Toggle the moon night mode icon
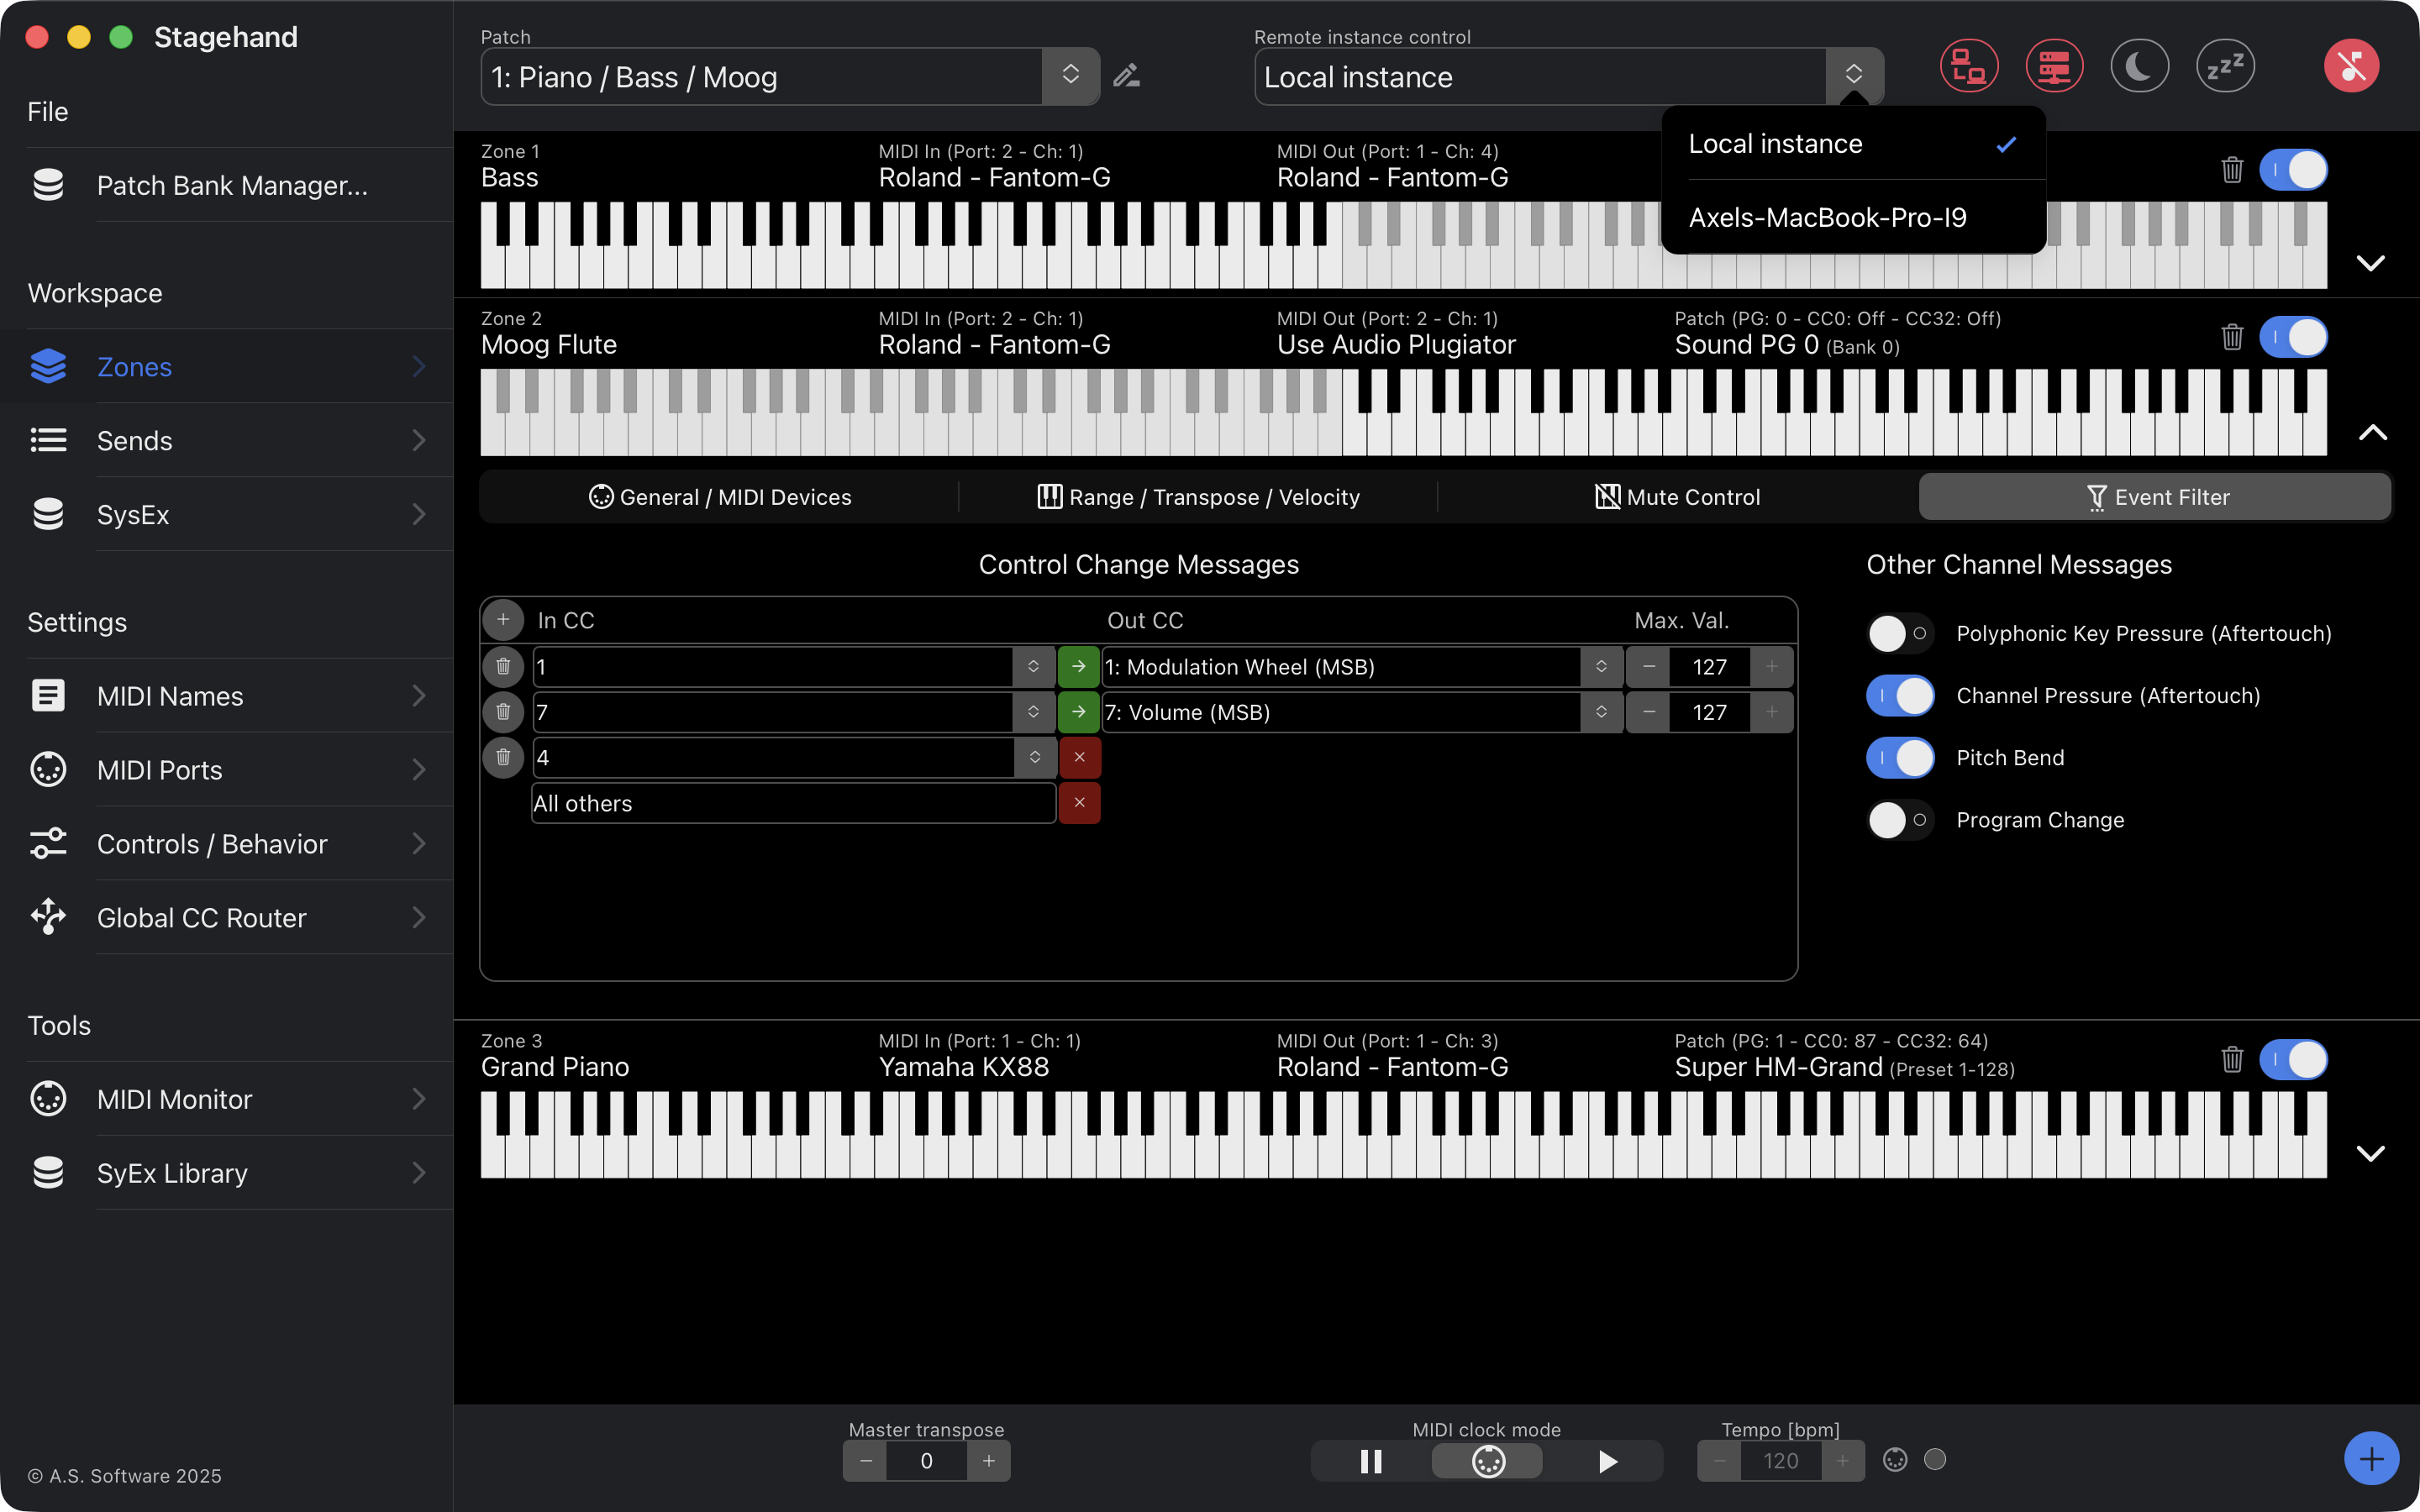Screen dimensions: 2420x1512 click(x=2139, y=66)
